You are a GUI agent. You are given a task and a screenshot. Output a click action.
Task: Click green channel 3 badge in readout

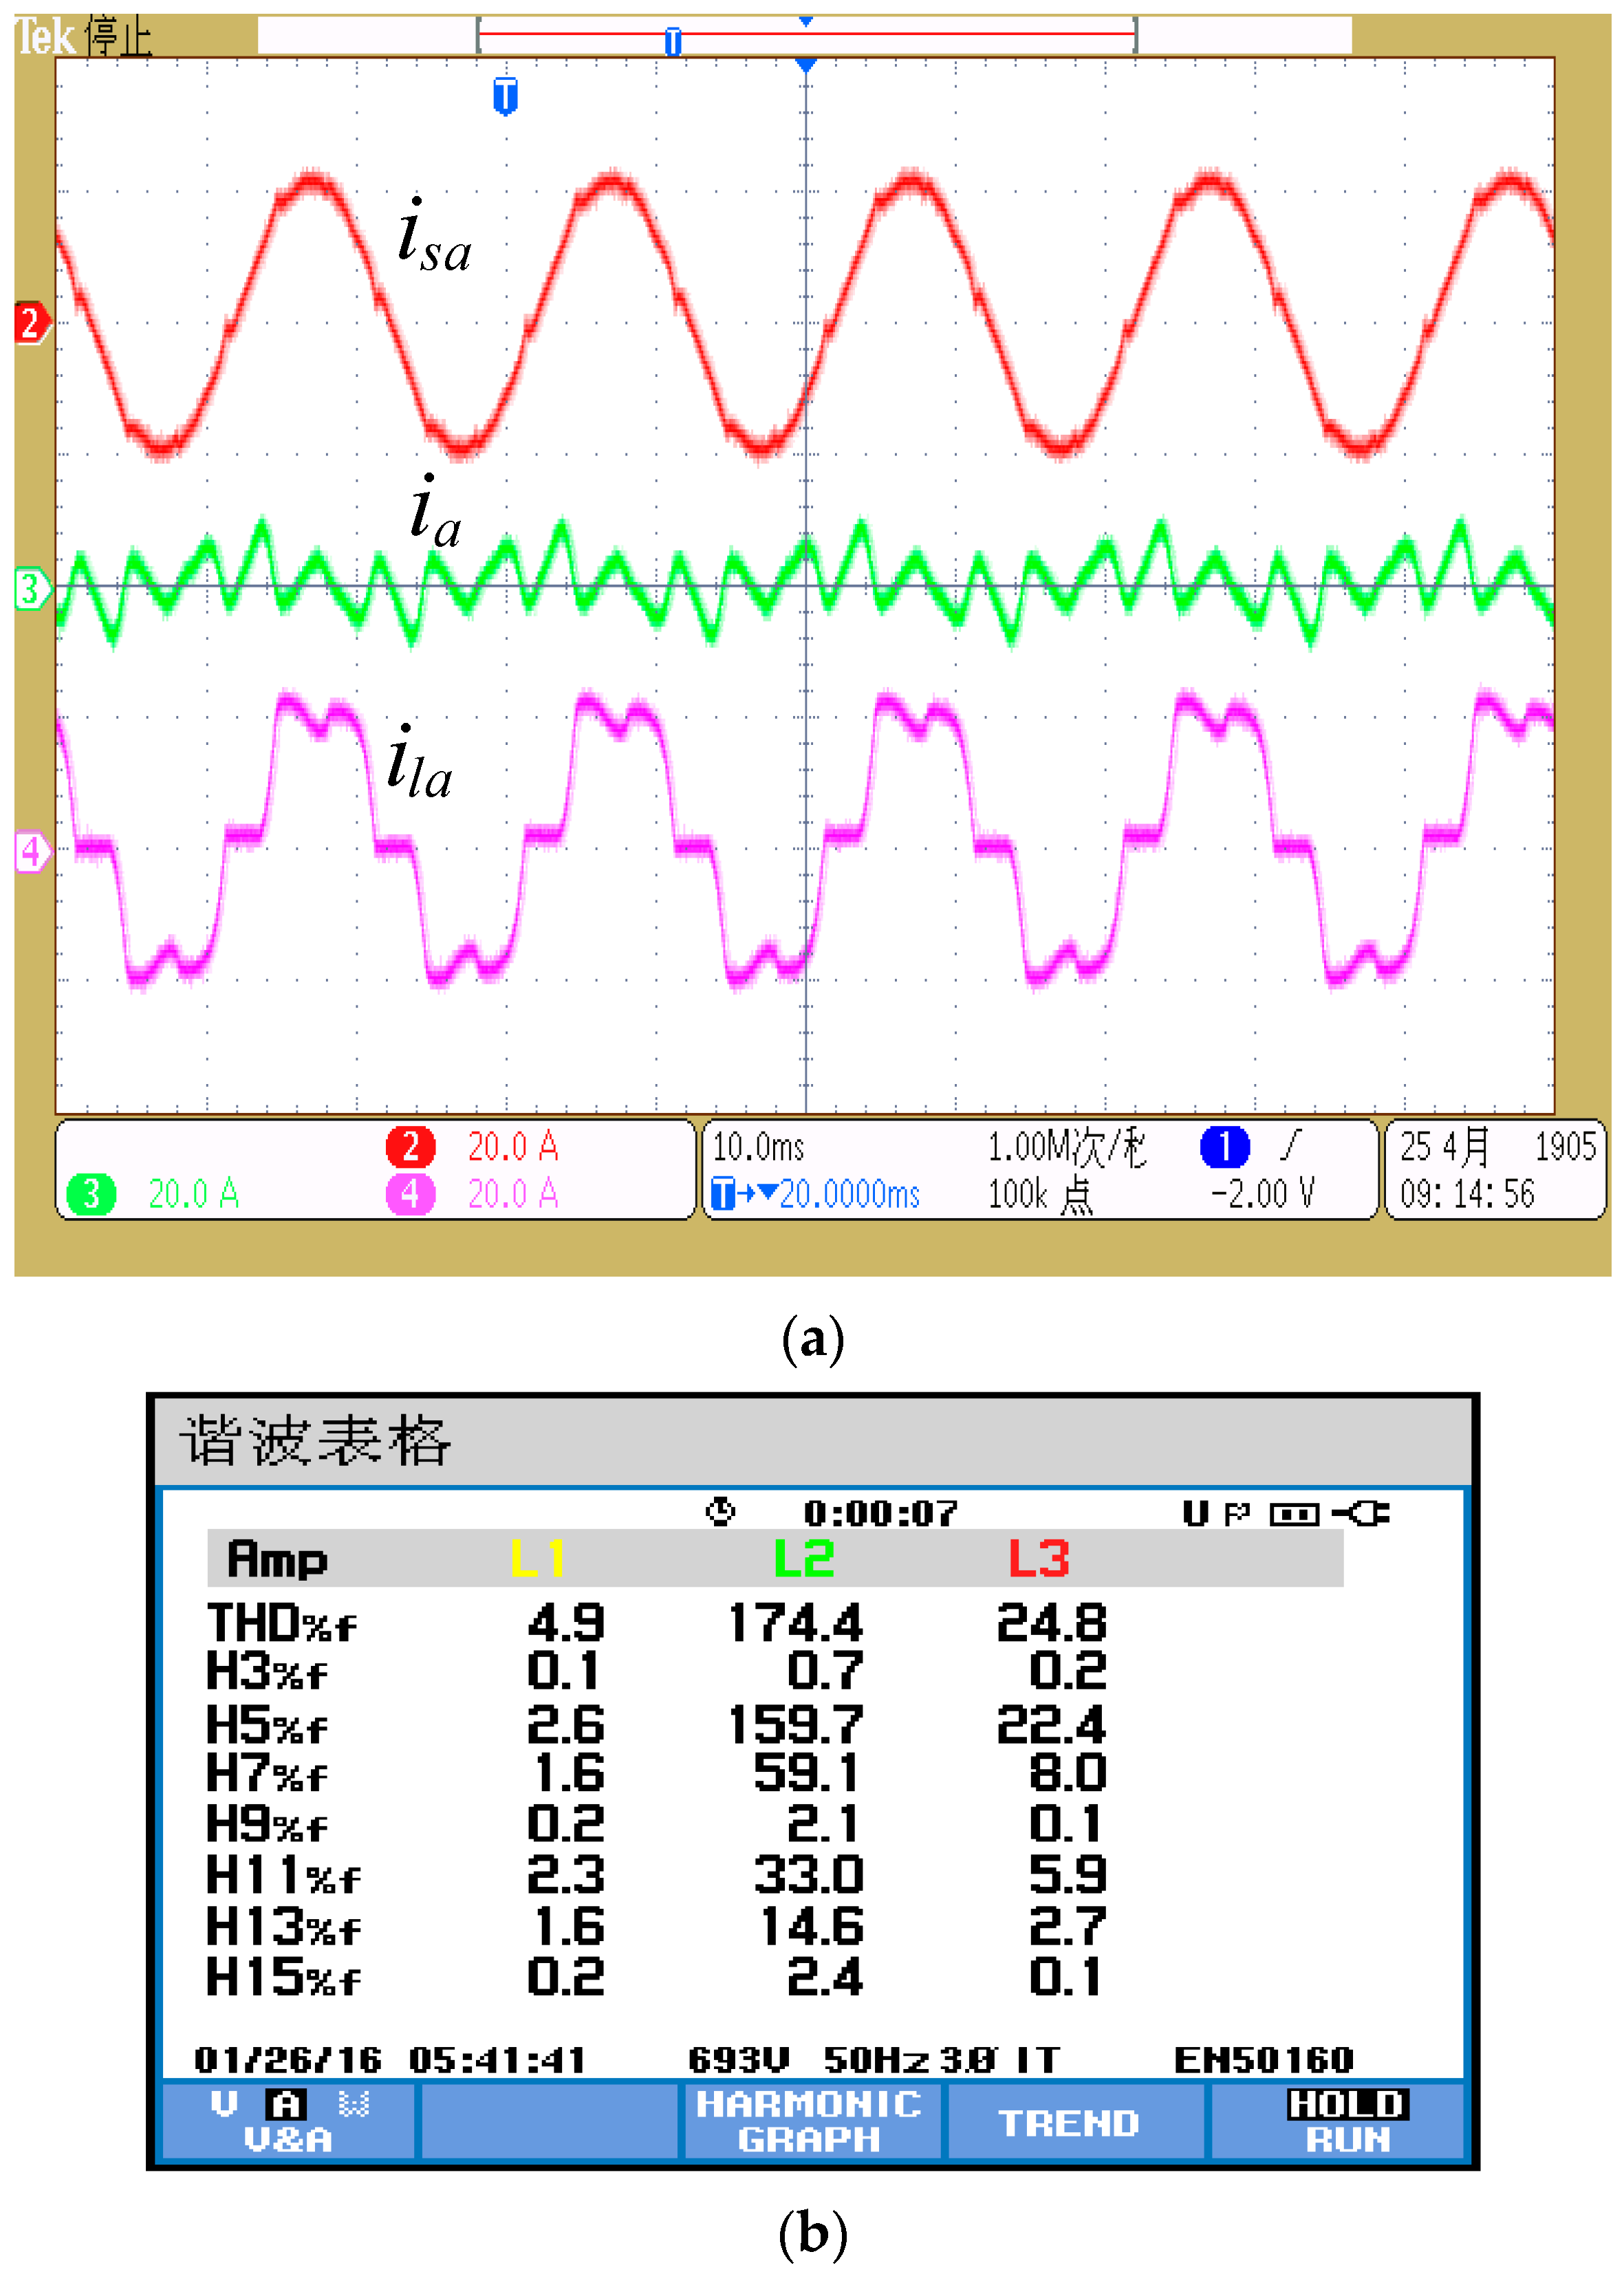tap(91, 1193)
